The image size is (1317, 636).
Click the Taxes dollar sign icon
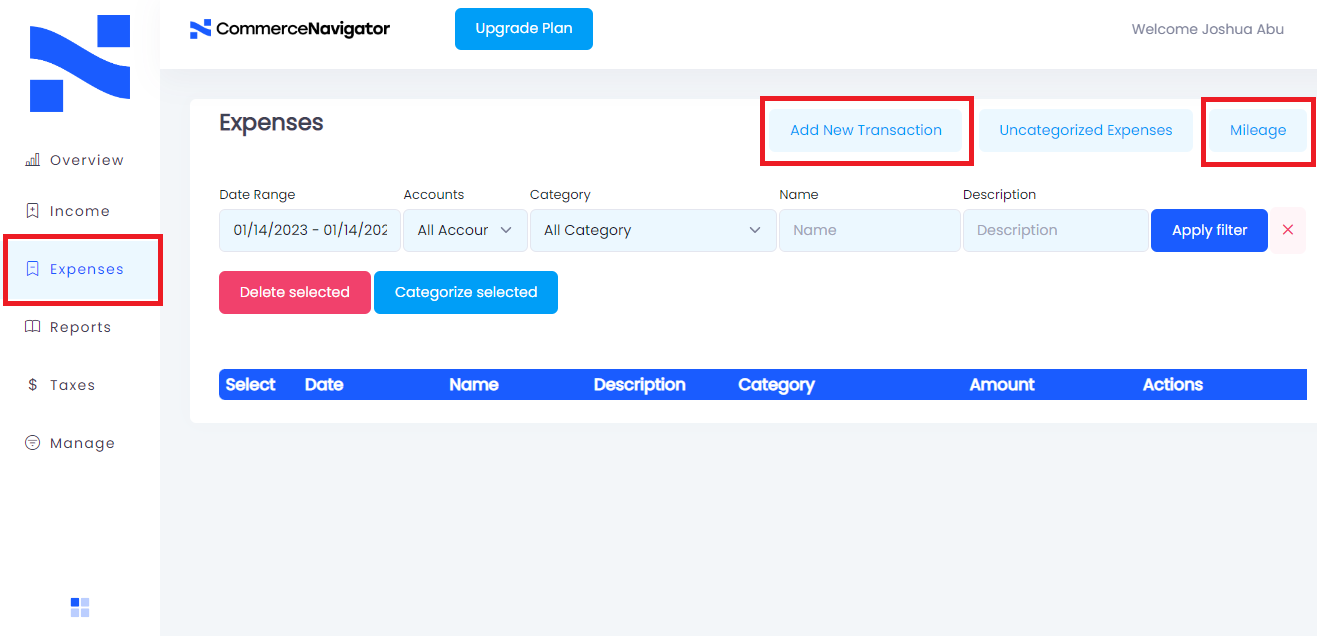point(32,385)
